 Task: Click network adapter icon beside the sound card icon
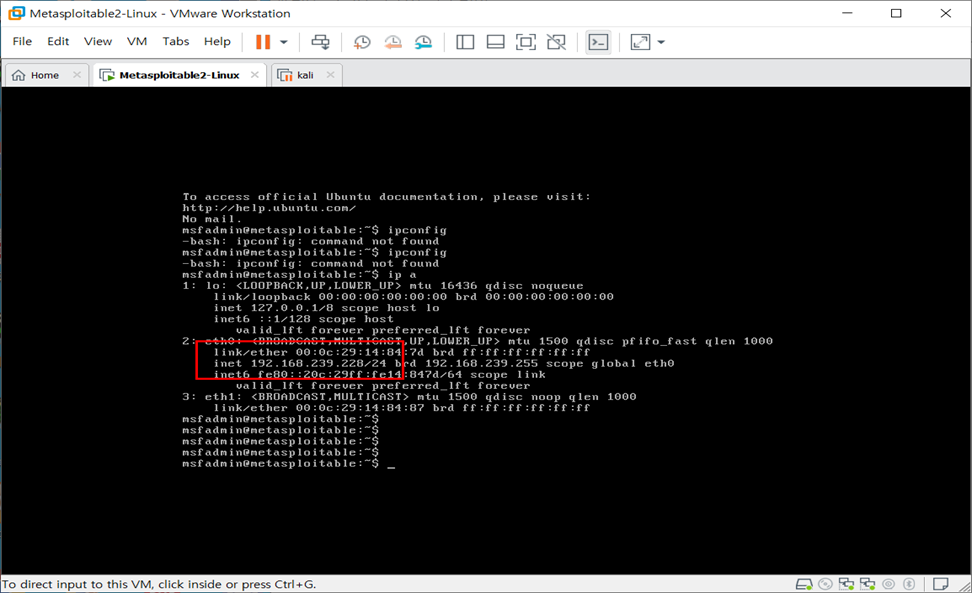click(x=867, y=584)
